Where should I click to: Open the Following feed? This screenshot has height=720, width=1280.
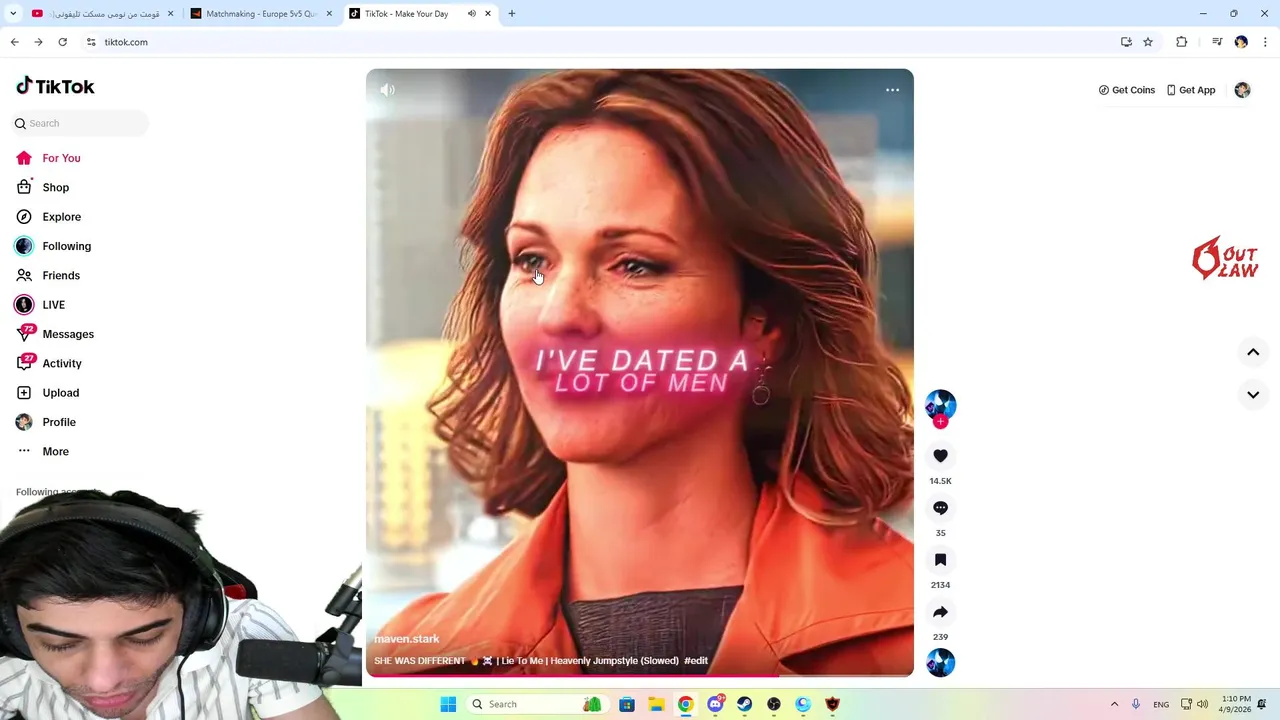(53, 246)
